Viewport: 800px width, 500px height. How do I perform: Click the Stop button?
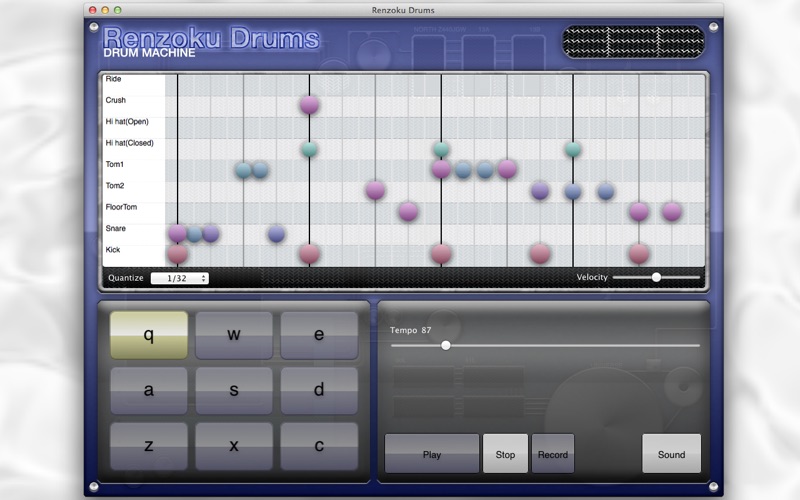click(x=505, y=454)
